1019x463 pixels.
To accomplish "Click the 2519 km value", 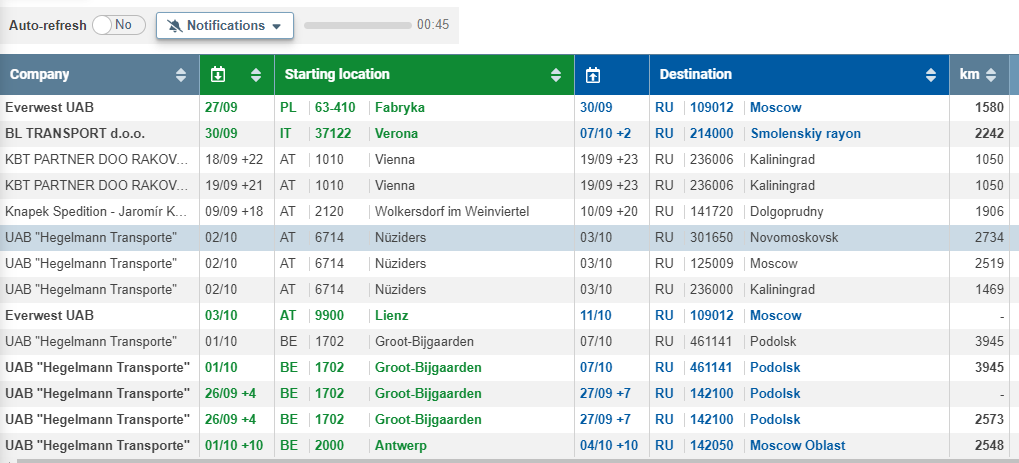I will click(x=989, y=263).
